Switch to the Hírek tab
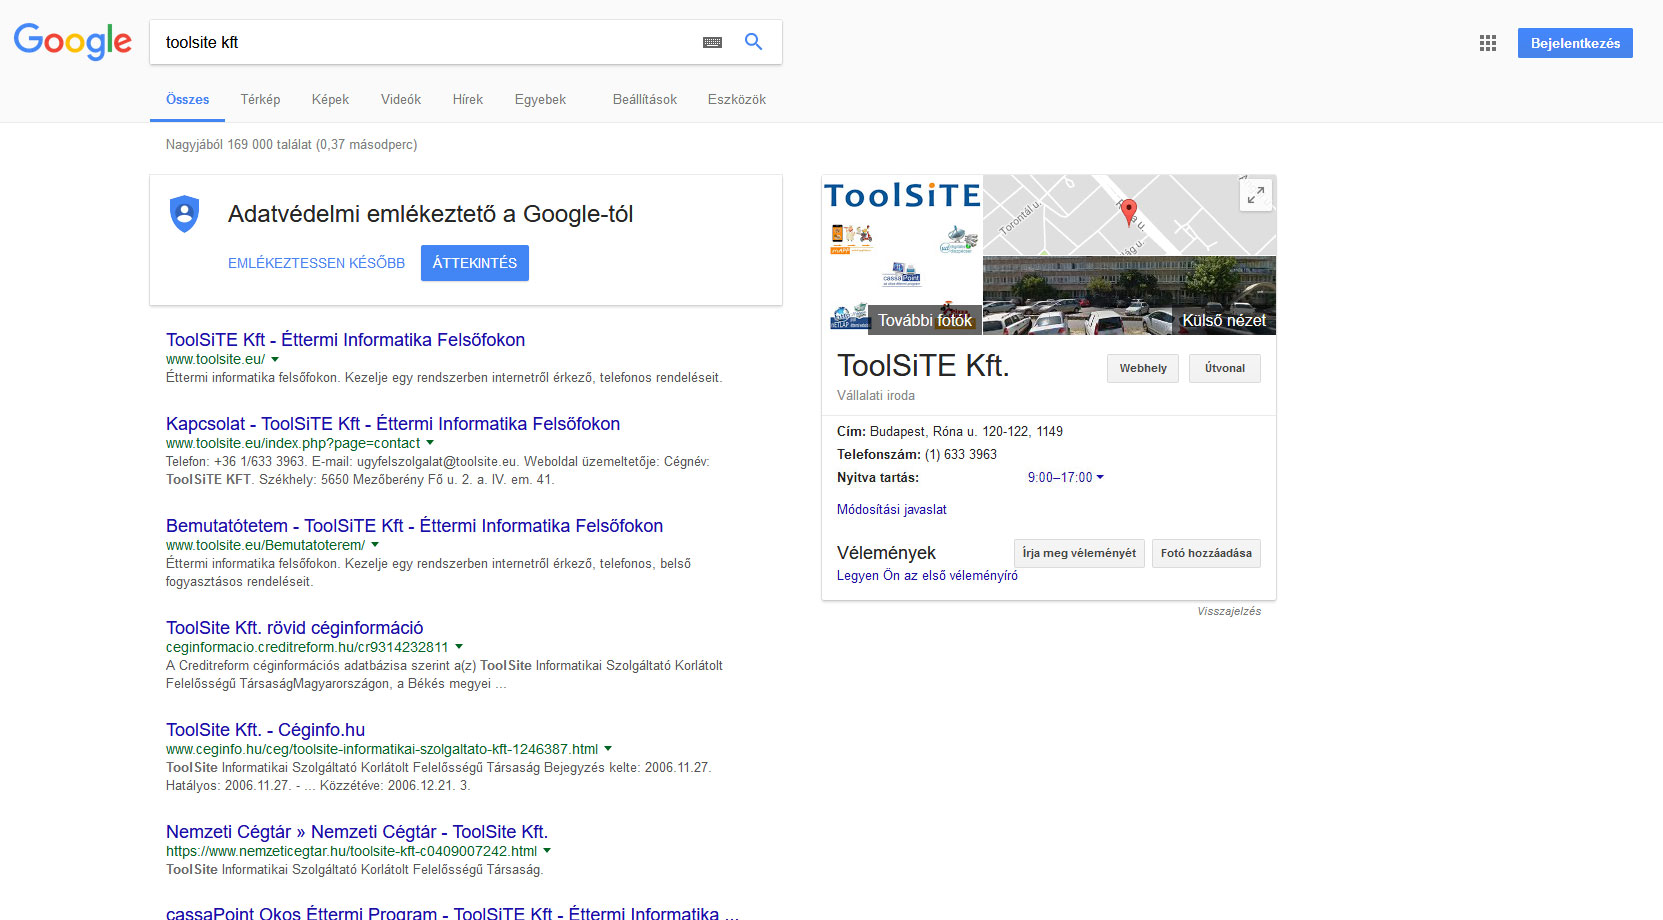Viewport: 1663px width, 920px height. (x=467, y=100)
